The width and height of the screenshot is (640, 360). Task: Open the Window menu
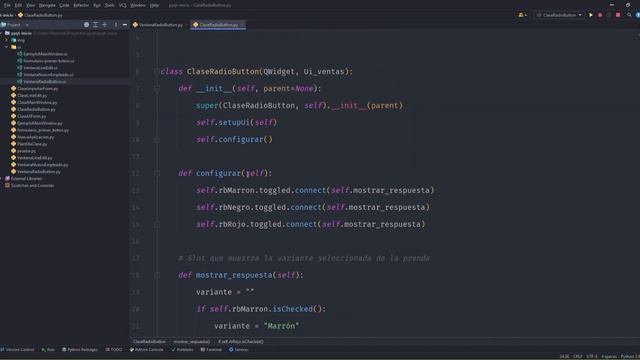(138, 5)
